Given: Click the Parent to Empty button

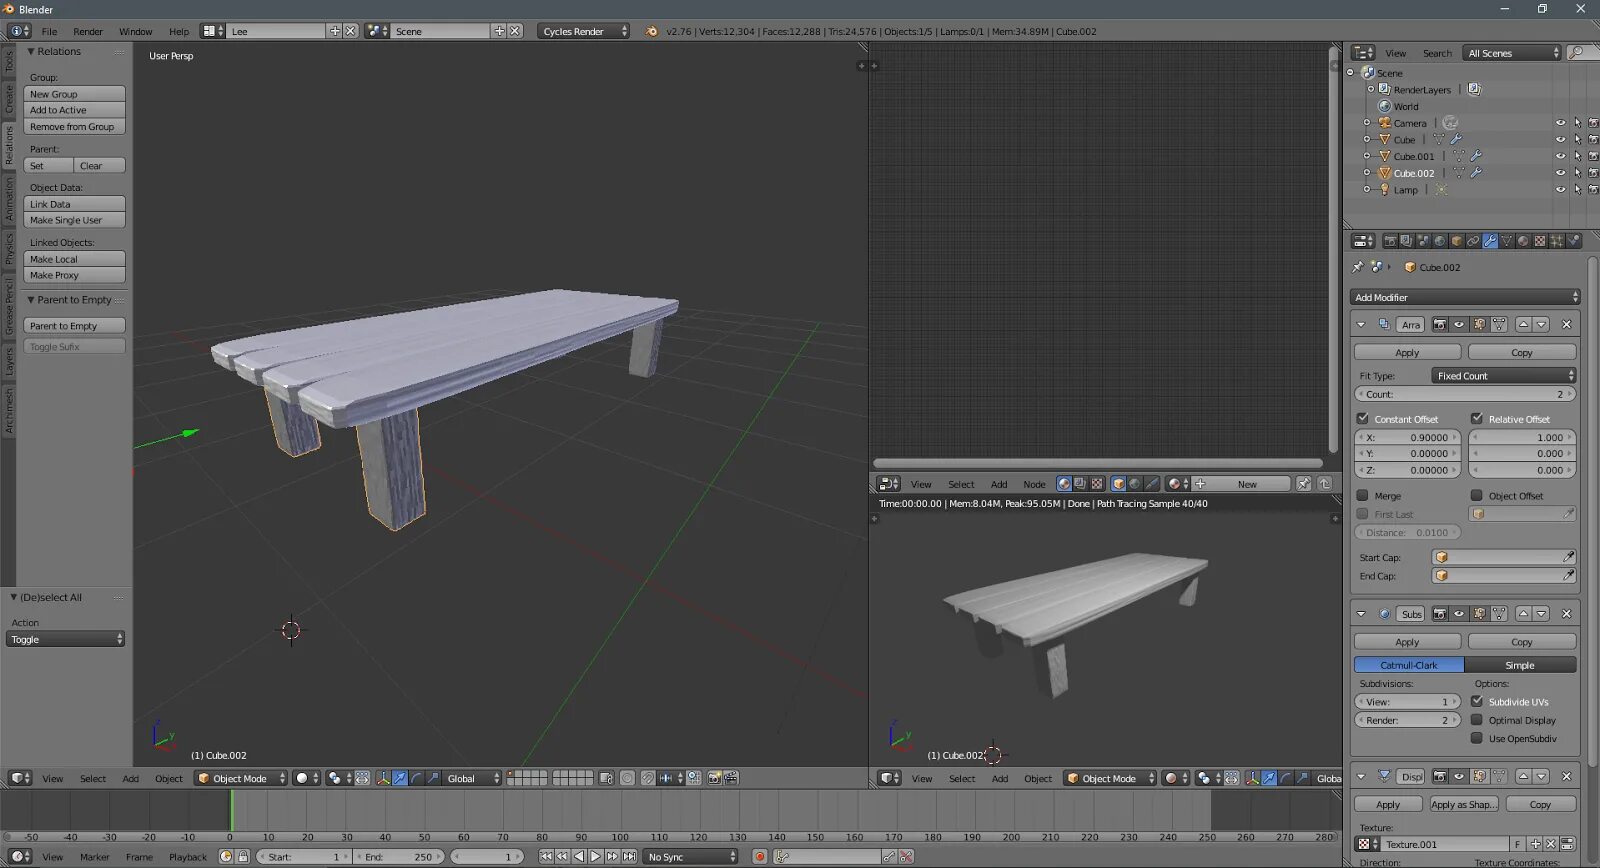Looking at the screenshot, I should coord(75,326).
